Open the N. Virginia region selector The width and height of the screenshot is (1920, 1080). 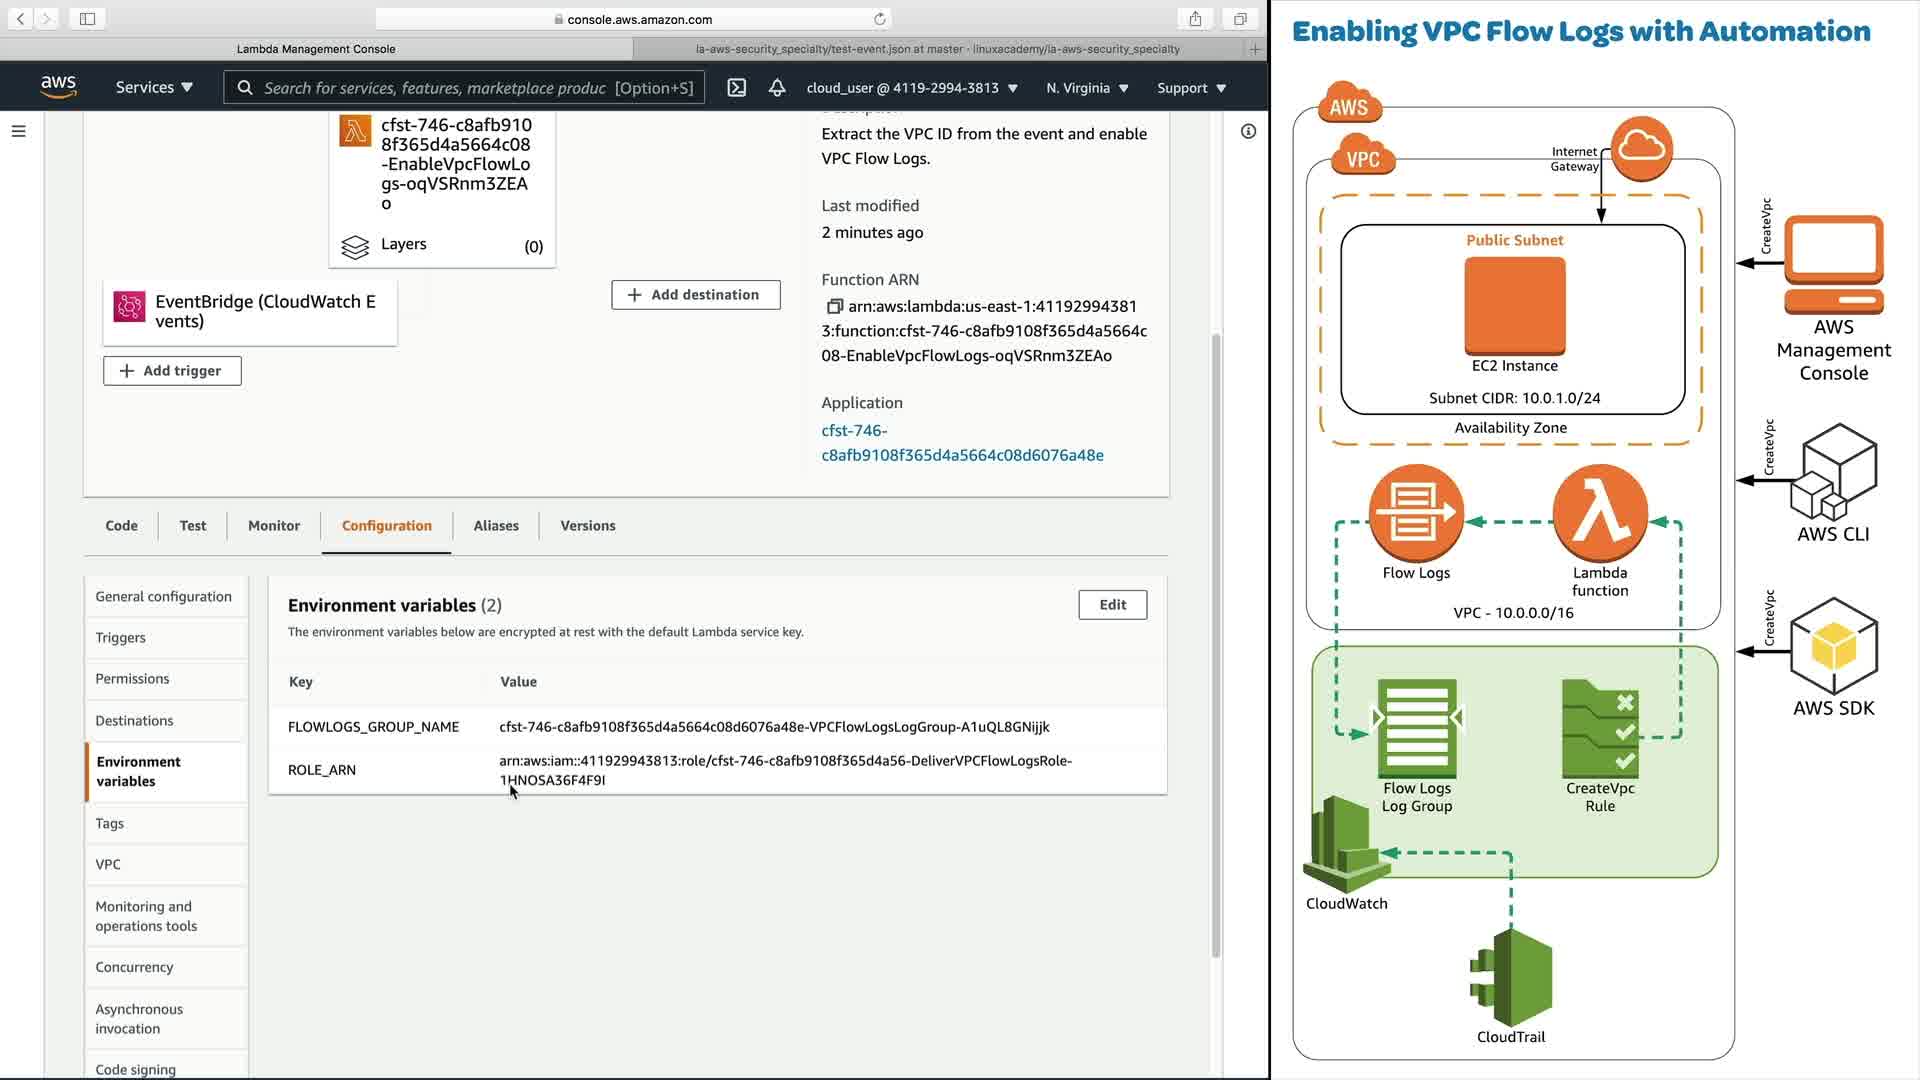pos(1087,88)
